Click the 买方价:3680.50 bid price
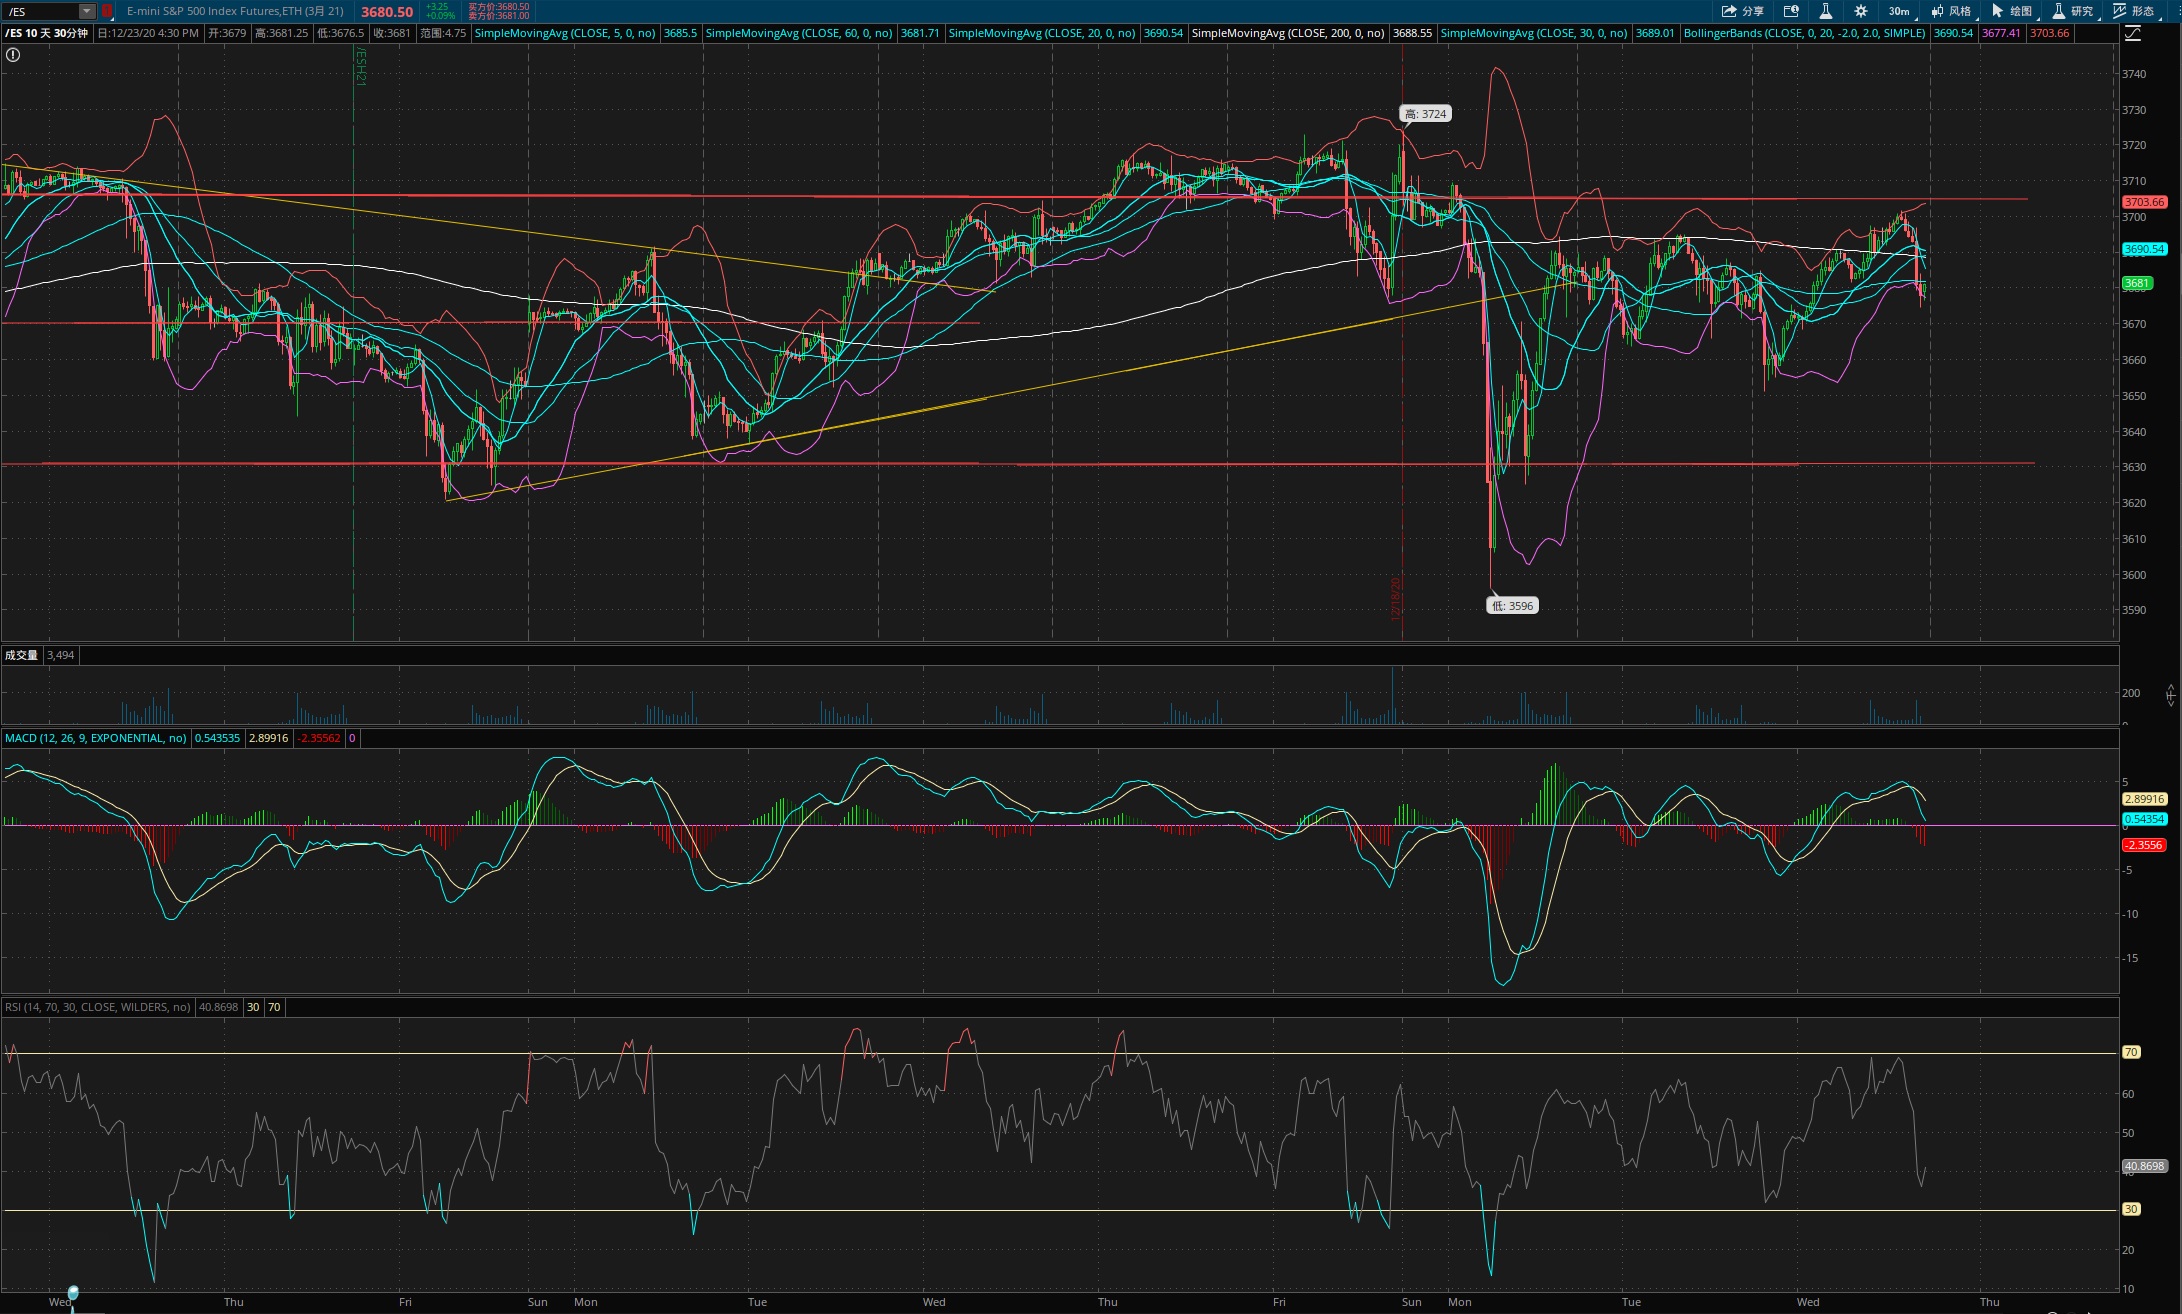This screenshot has height=1314, width=2182. click(x=498, y=7)
